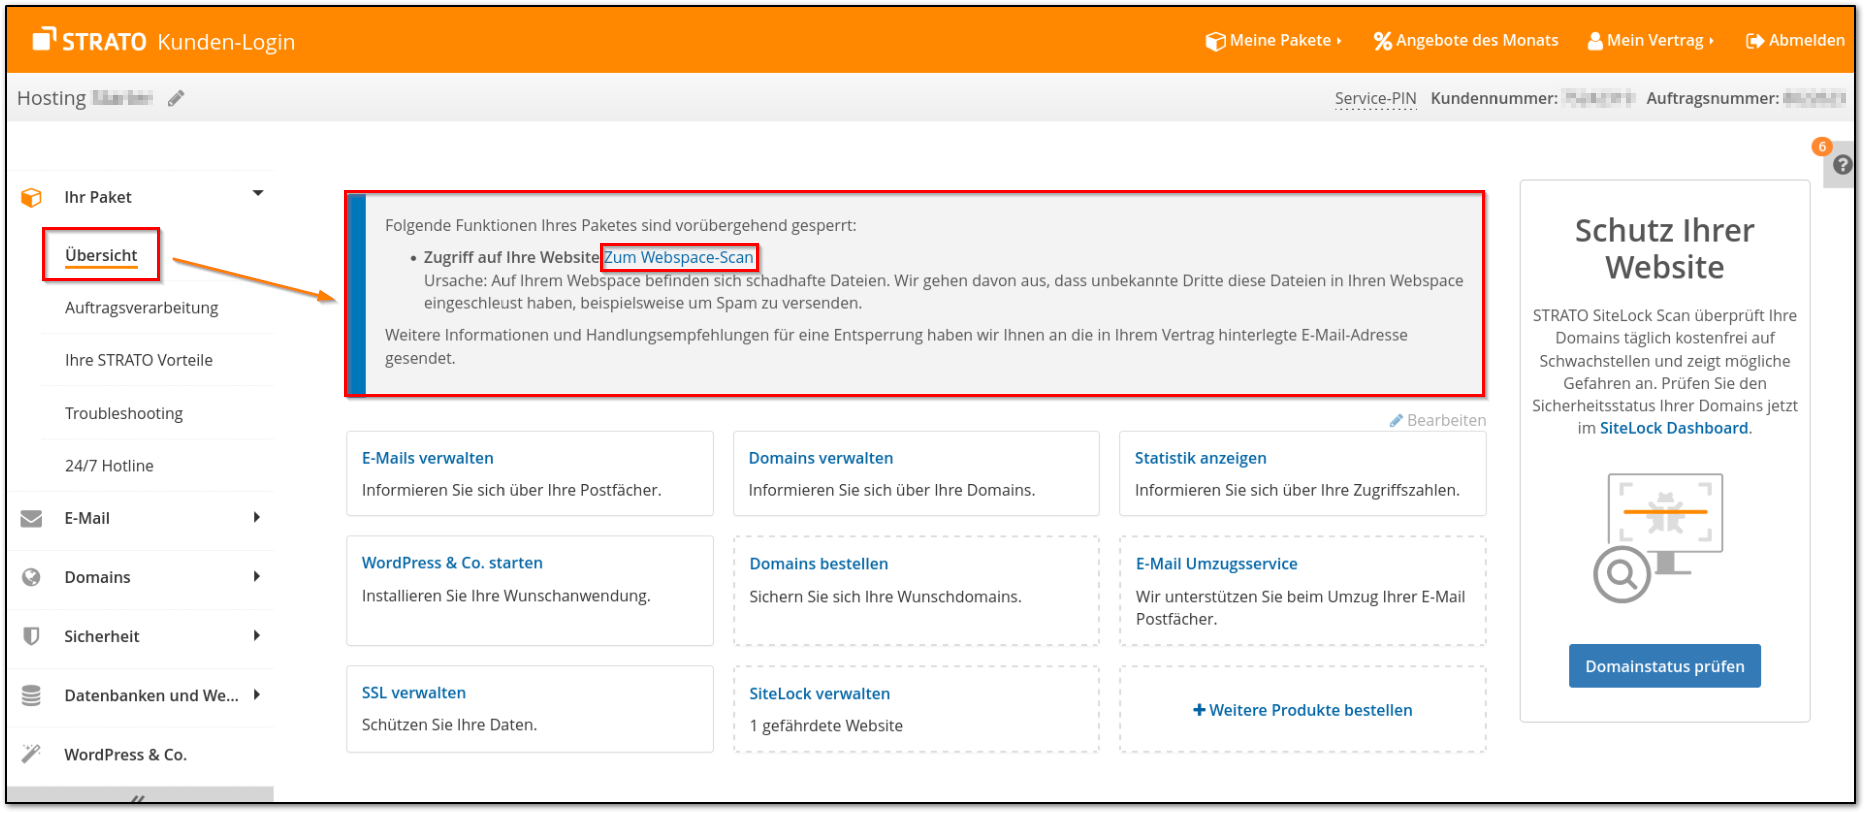Open the help question mark icon
The image size is (1865, 813).
coord(1843,165)
